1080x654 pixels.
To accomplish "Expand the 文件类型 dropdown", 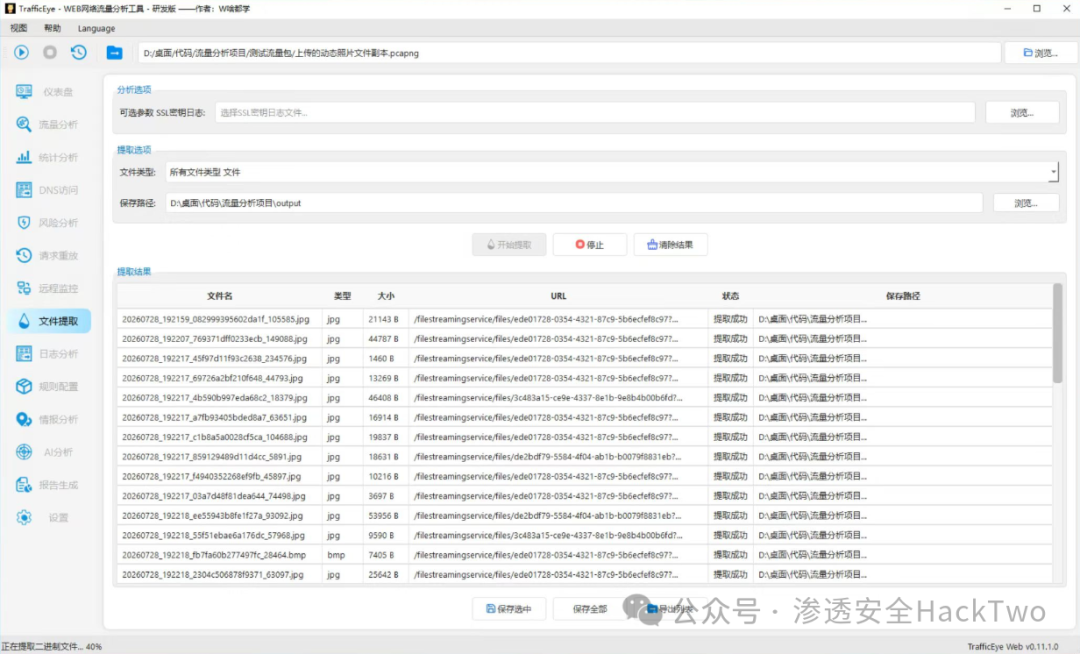I will click(x=612, y=172).
